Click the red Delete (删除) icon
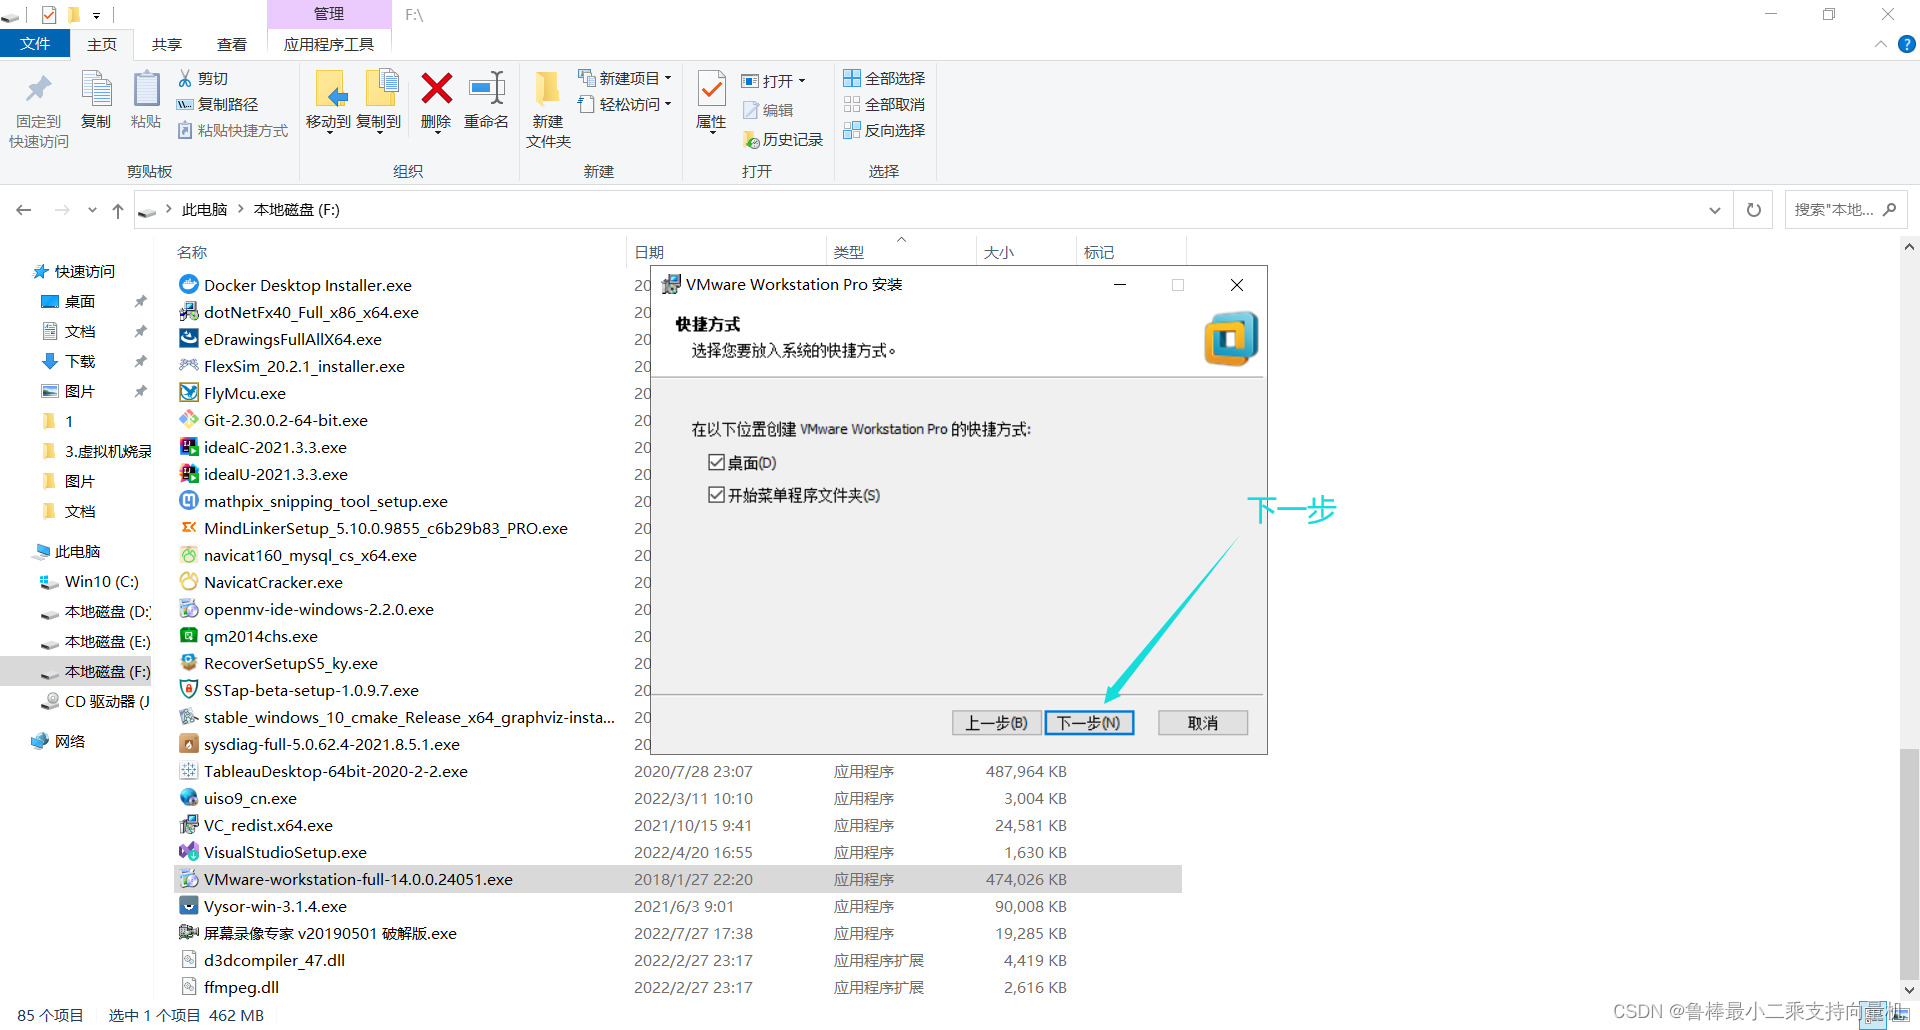 coord(436,88)
